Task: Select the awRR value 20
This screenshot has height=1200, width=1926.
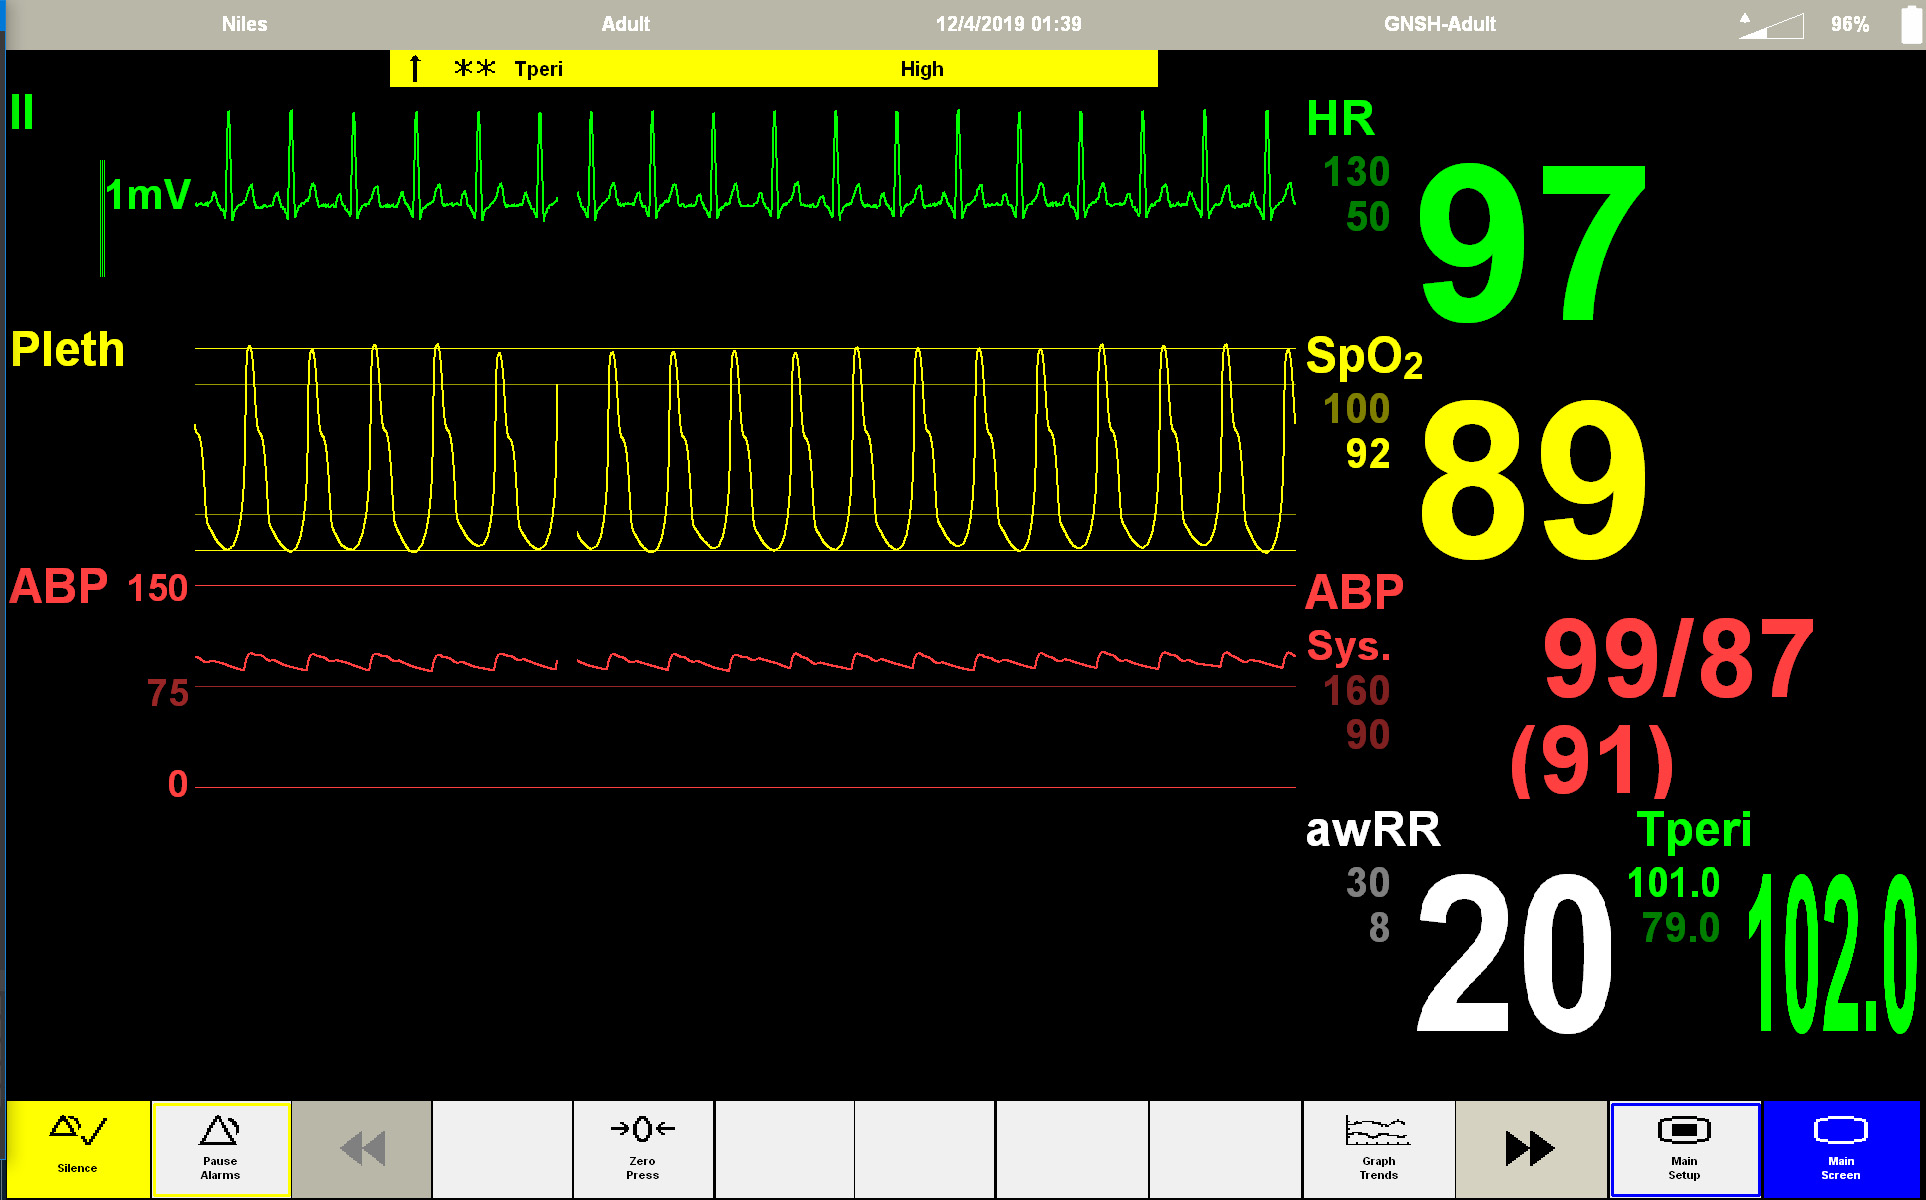Action: coord(1514,953)
